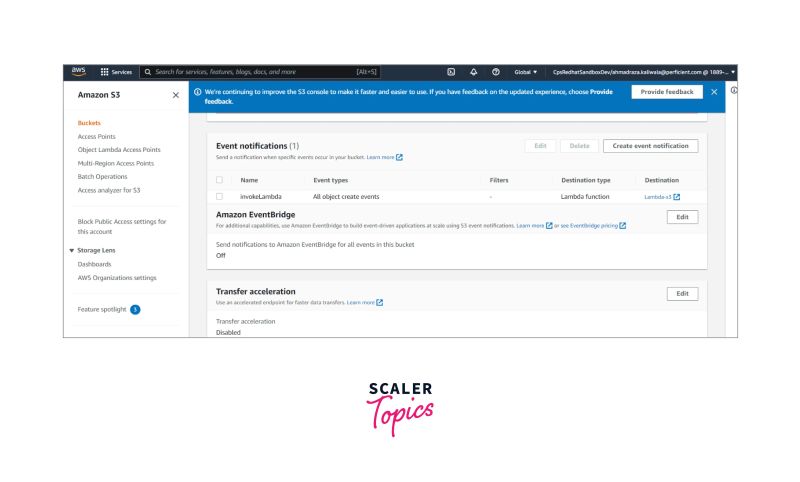Click the Feature spotlight badge count
The width and height of the screenshot is (800, 482).
click(x=135, y=310)
